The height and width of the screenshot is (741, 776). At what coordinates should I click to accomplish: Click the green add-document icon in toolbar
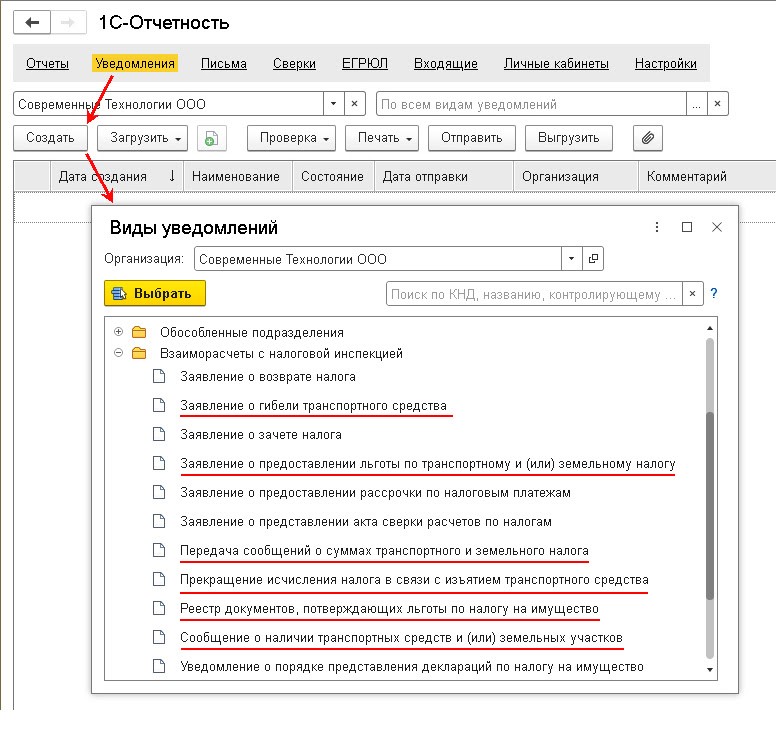(212, 138)
